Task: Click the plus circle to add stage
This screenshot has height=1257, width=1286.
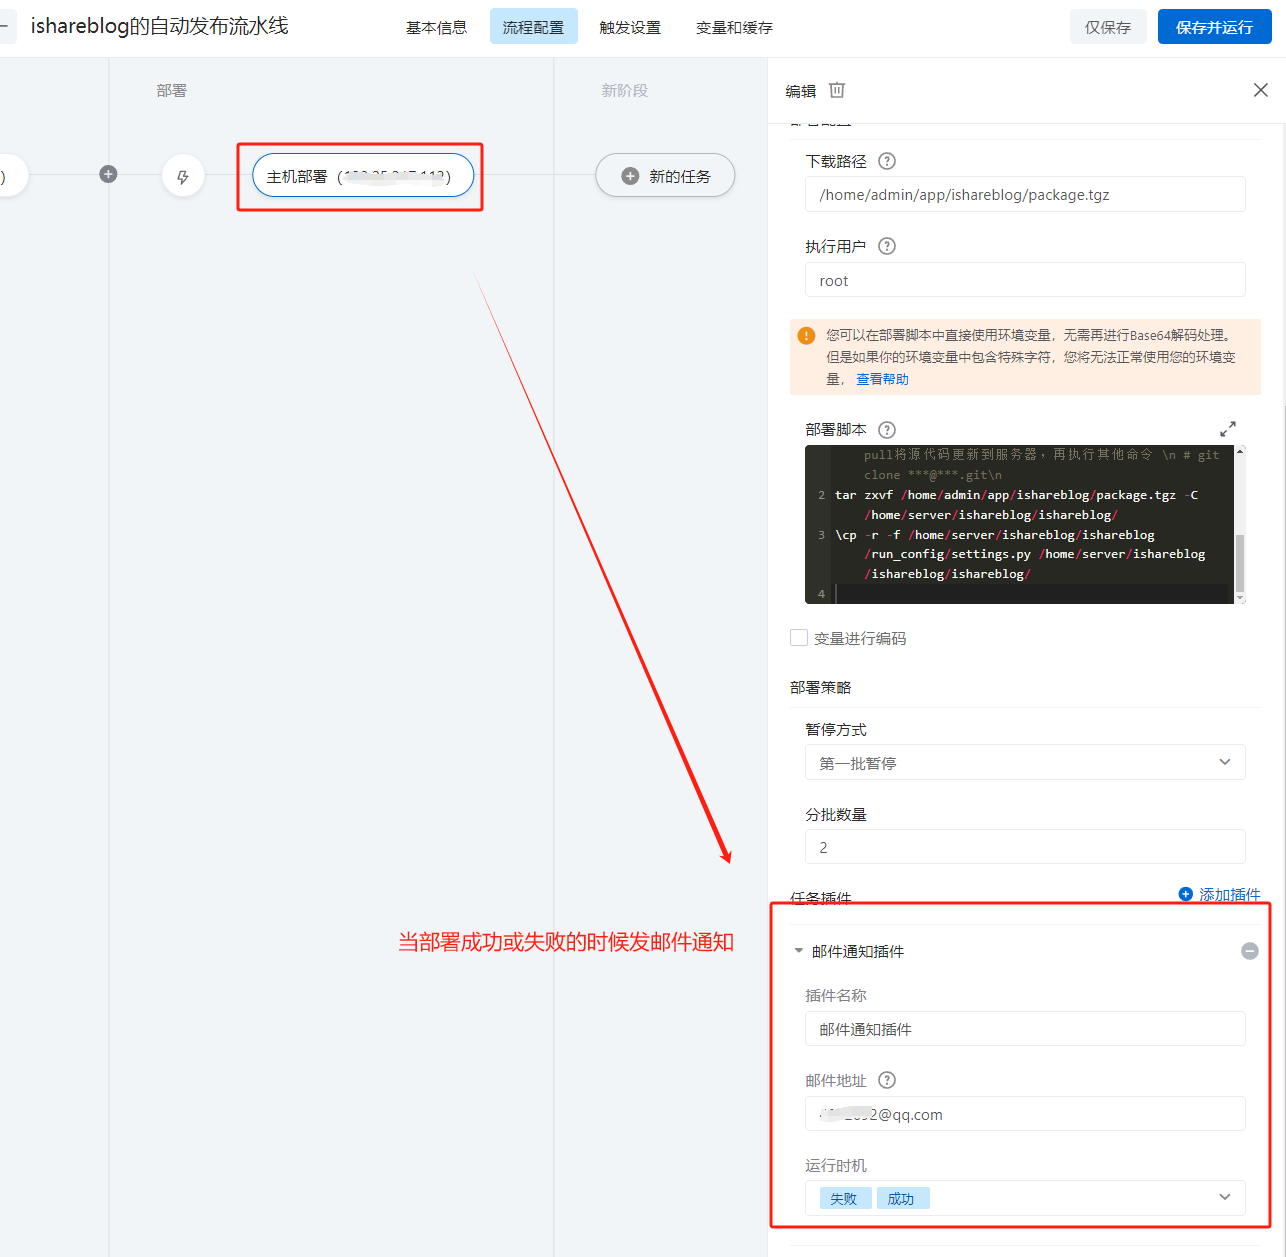Action: pos(109,174)
